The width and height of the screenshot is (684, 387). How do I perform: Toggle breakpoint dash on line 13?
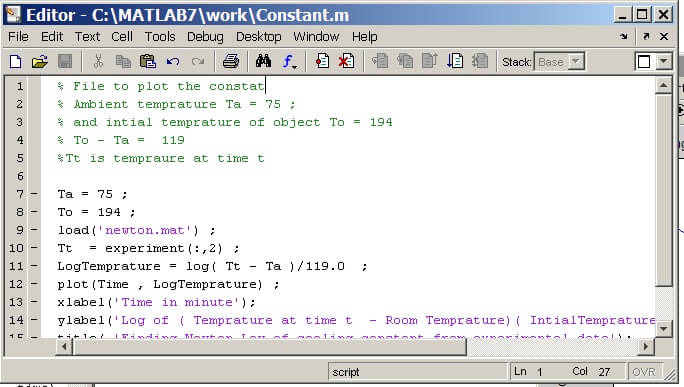pyautogui.click(x=34, y=302)
